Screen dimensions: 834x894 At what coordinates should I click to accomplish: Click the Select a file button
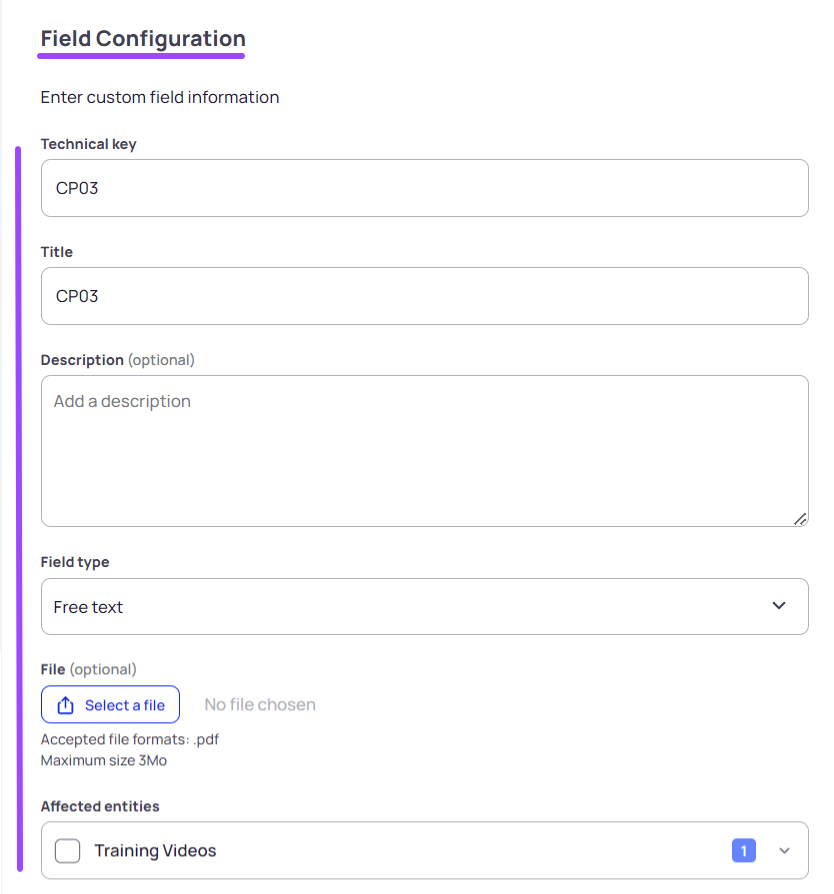click(111, 705)
